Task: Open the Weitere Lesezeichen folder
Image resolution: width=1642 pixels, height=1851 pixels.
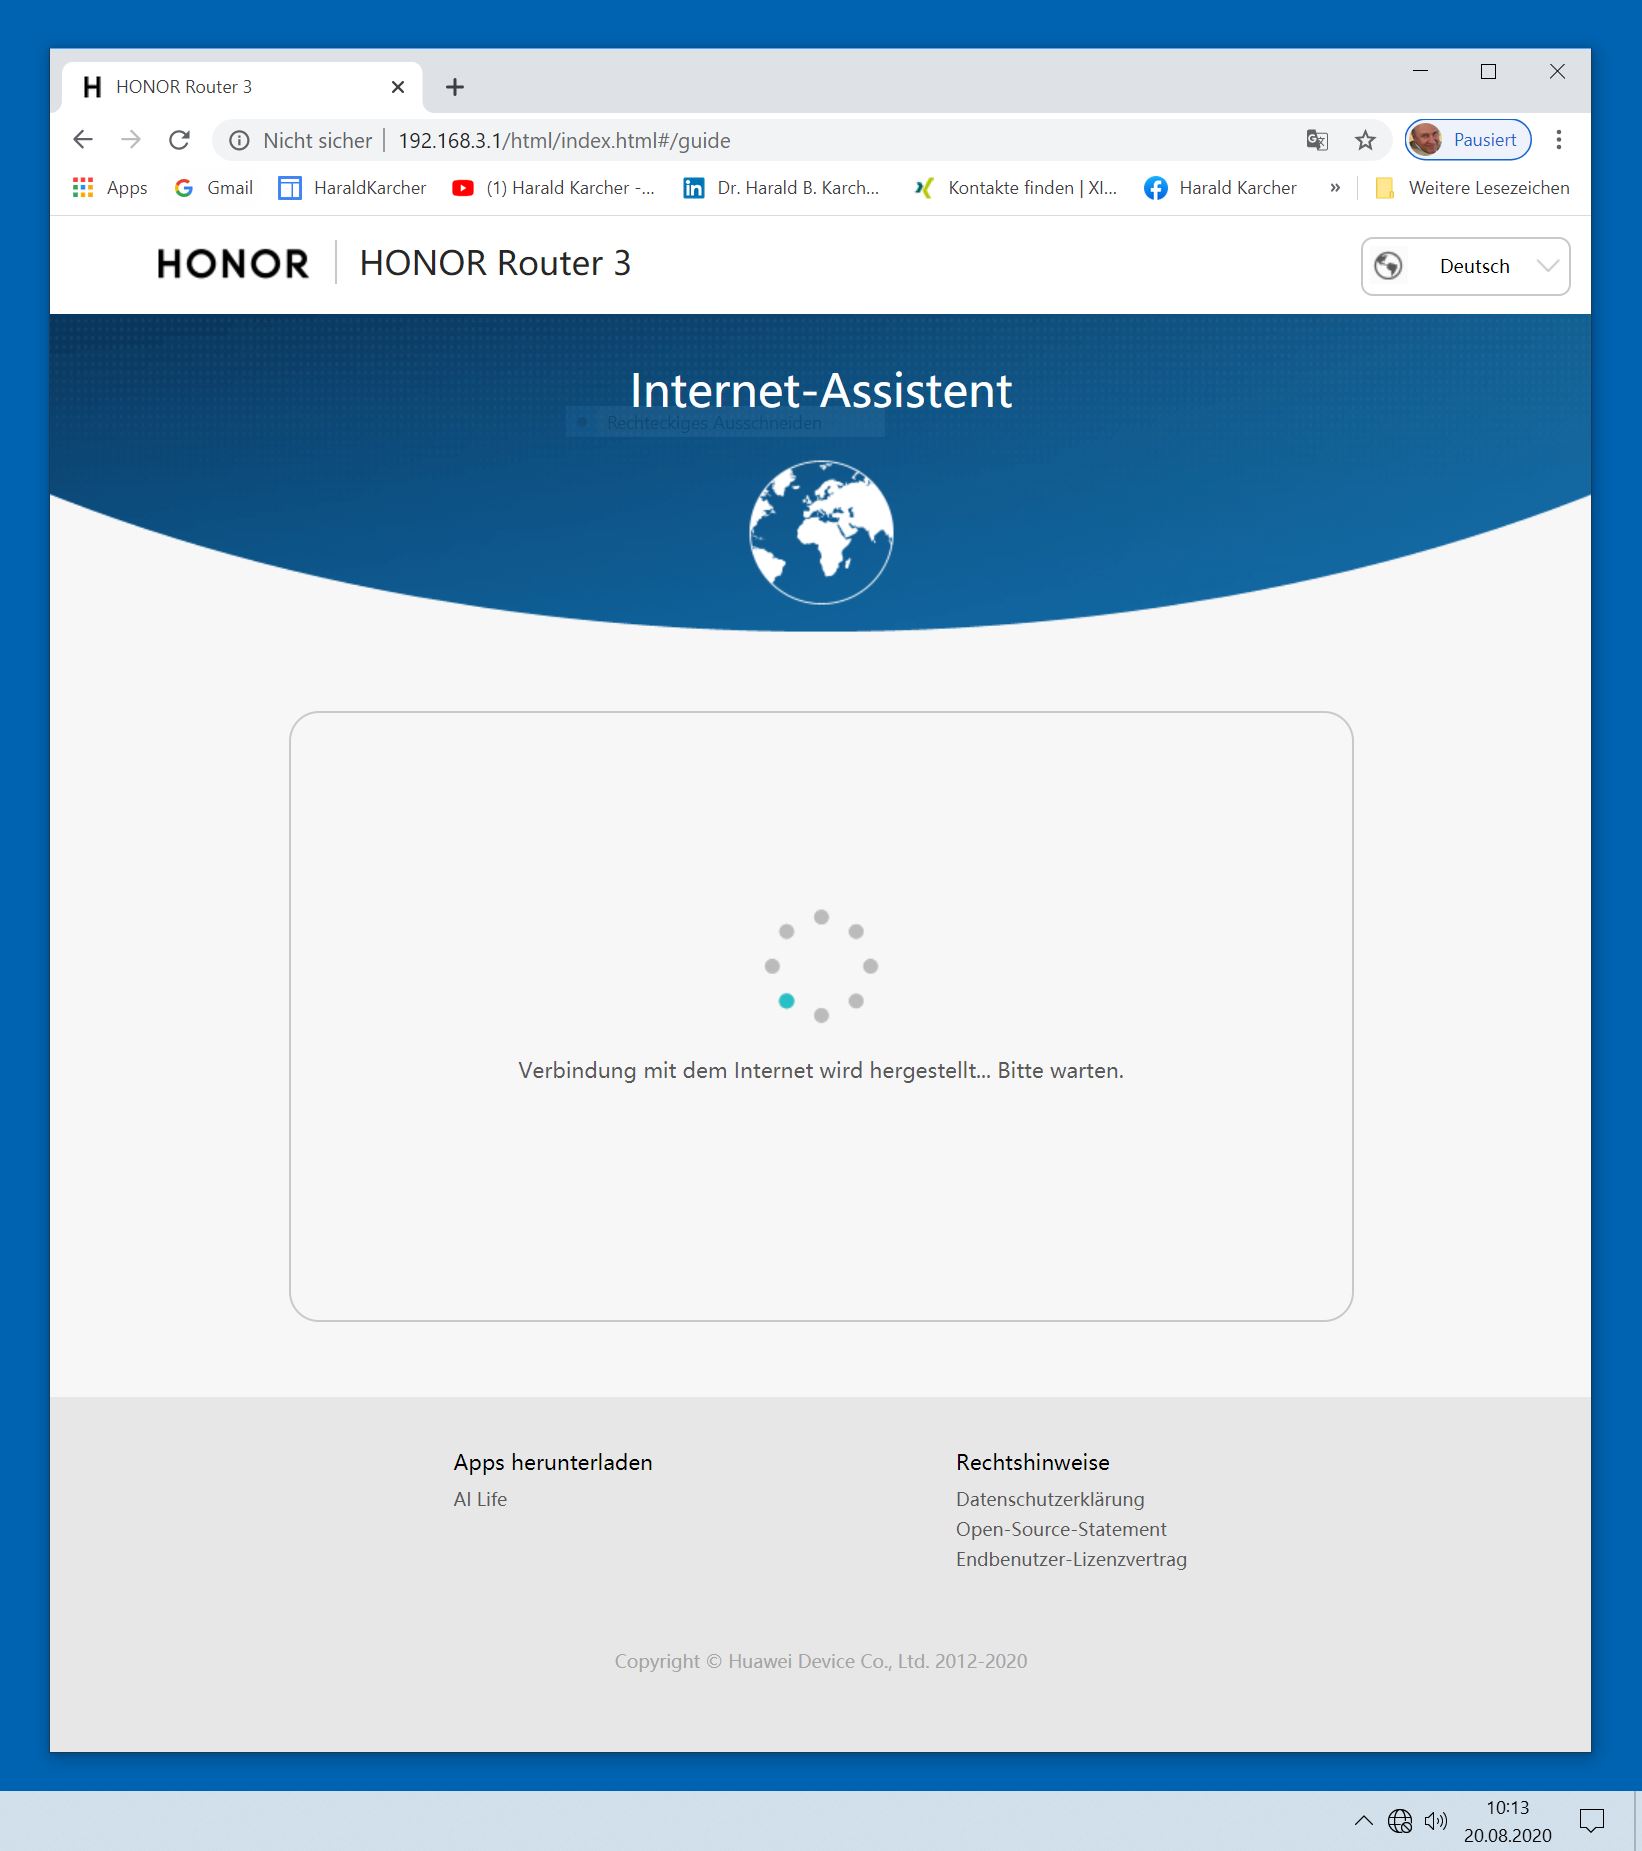Action: 1472,188
